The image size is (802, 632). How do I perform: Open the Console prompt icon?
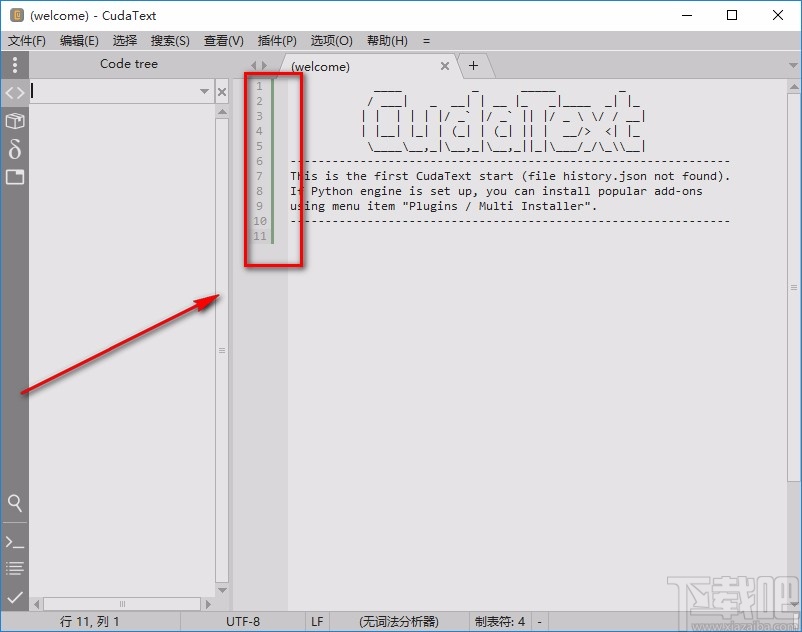tap(15, 542)
